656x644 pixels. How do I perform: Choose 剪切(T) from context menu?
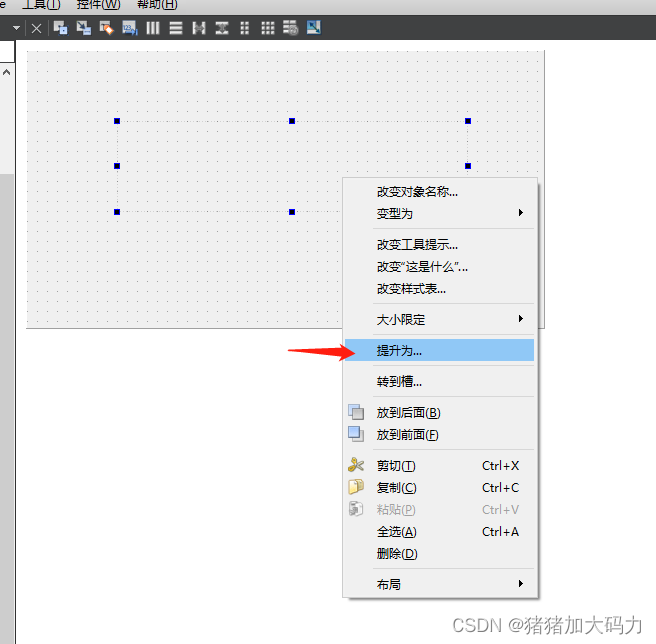coord(439,466)
